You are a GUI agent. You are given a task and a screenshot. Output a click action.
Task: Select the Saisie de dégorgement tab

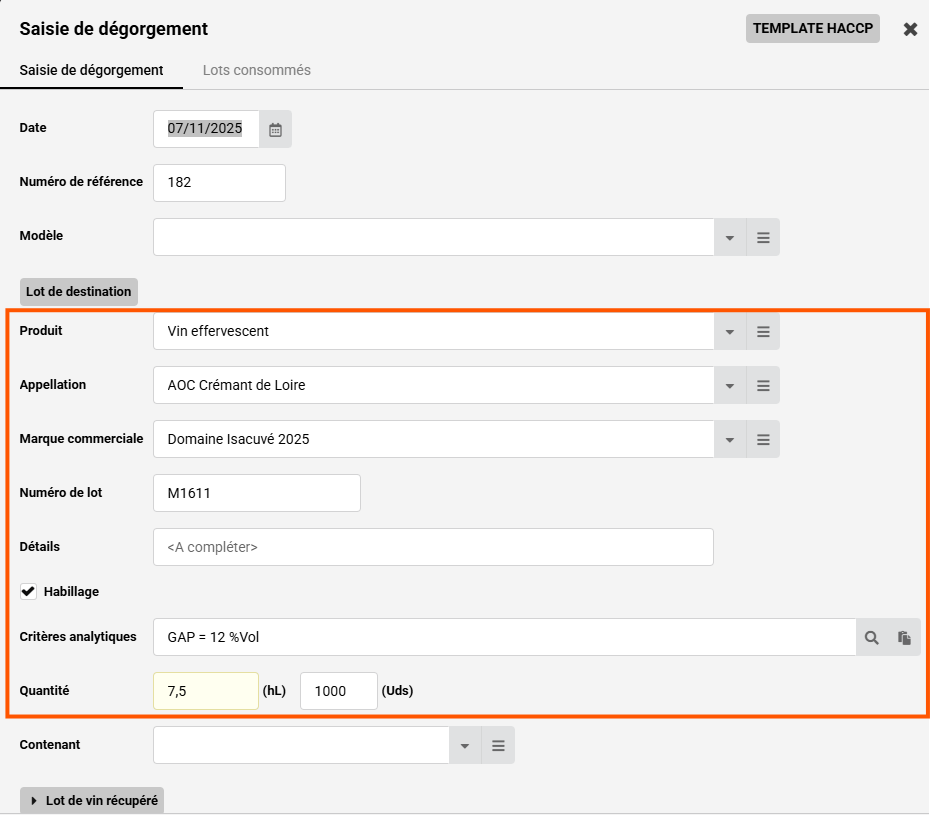click(91, 71)
